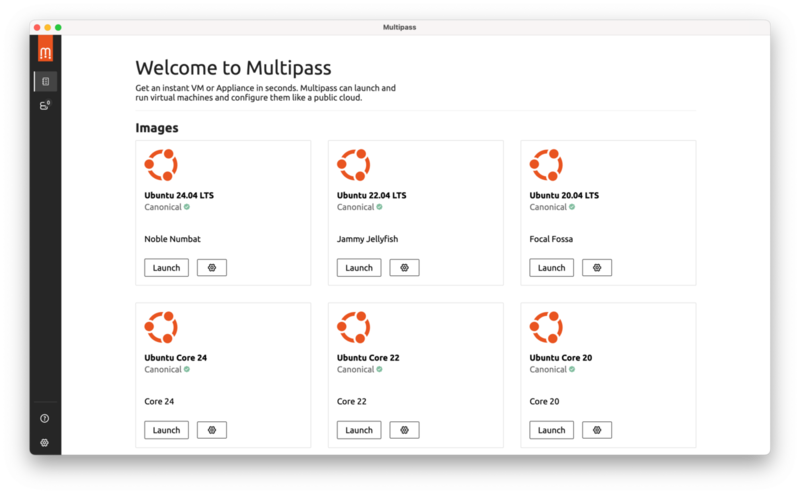Launch the Ubuntu Core 20 image

click(552, 430)
